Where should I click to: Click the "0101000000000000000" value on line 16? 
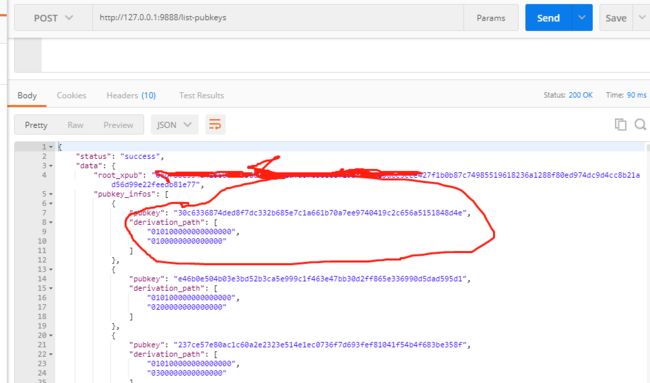[192, 298]
